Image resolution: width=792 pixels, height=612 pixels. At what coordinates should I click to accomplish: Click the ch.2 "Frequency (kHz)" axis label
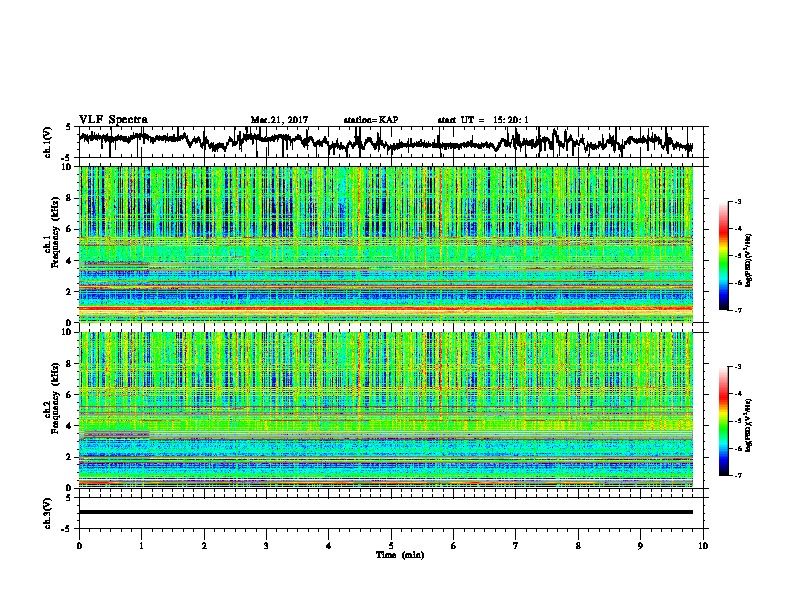[55, 398]
